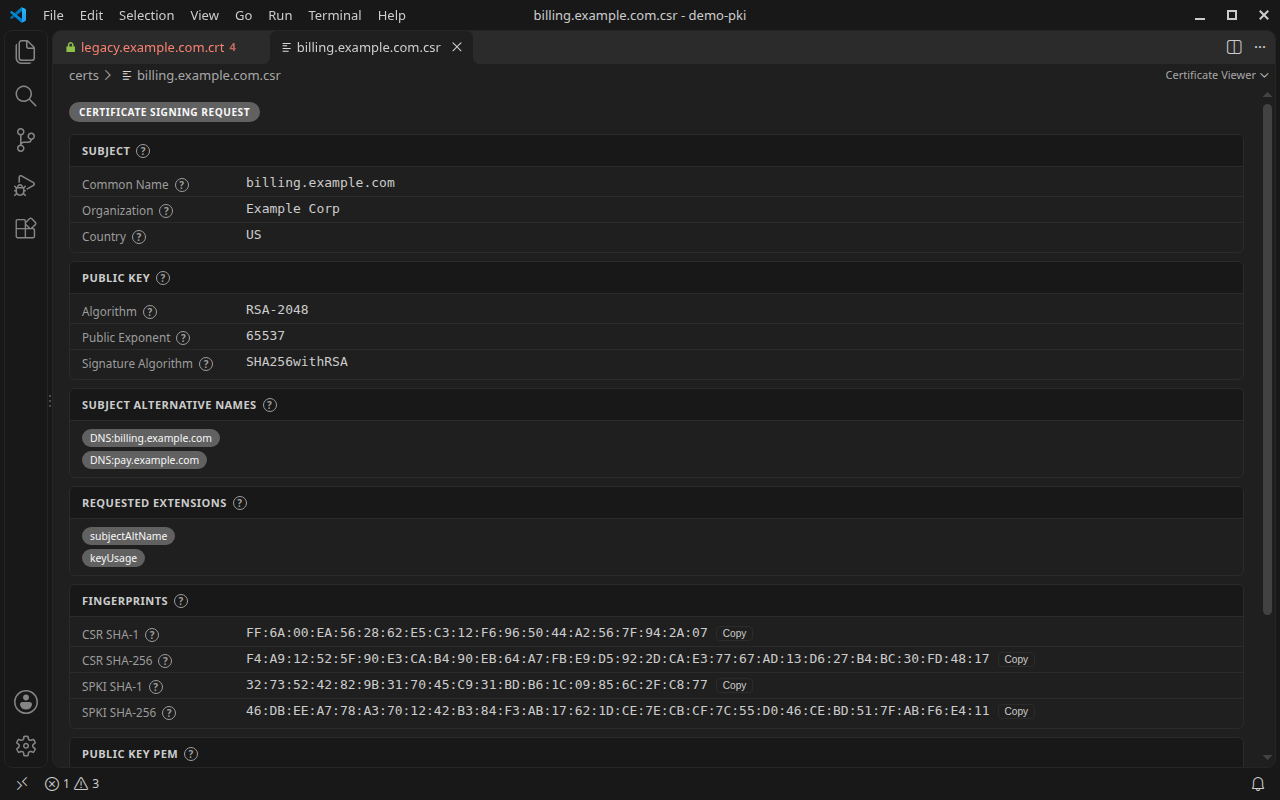Open the Explorer view in activity bar
Screen dimensions: 1280x800
(26, 51)
